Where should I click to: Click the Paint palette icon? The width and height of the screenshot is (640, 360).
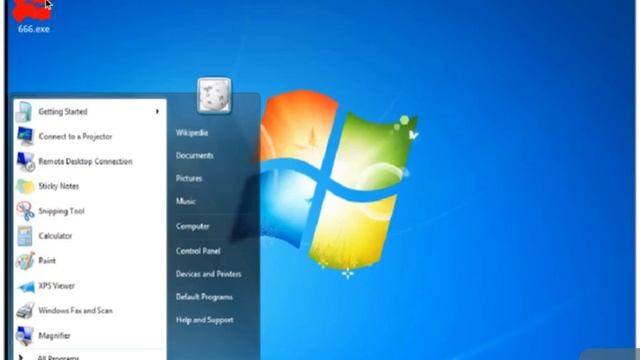25,261
